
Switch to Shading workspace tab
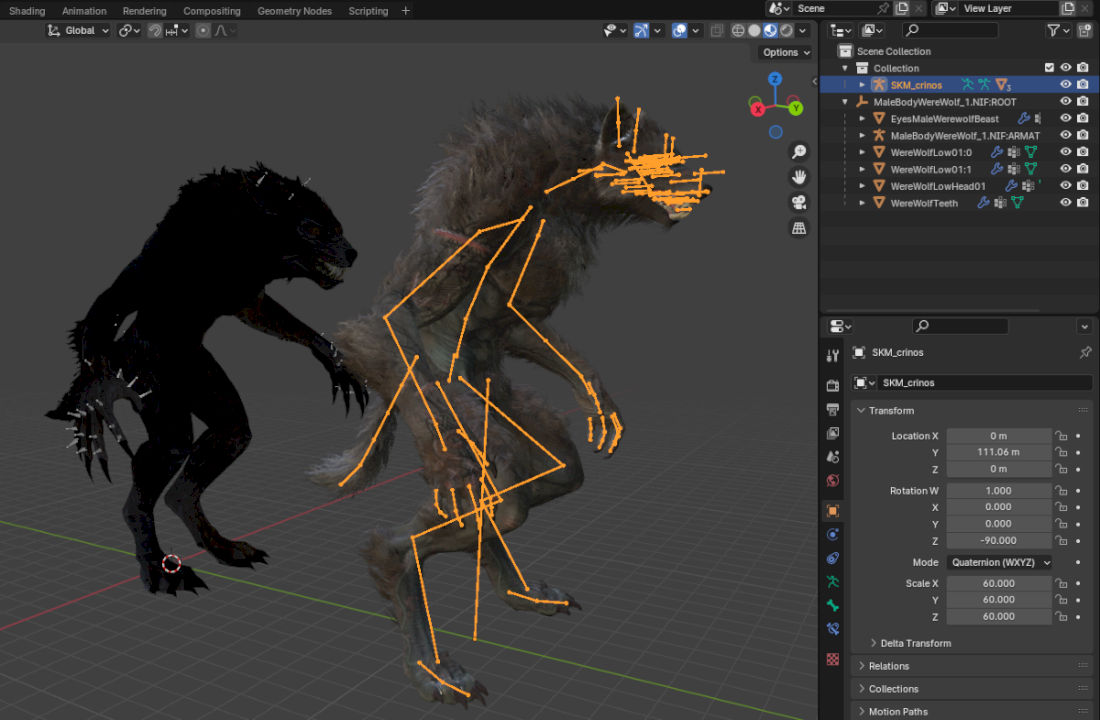coord(27,11)
